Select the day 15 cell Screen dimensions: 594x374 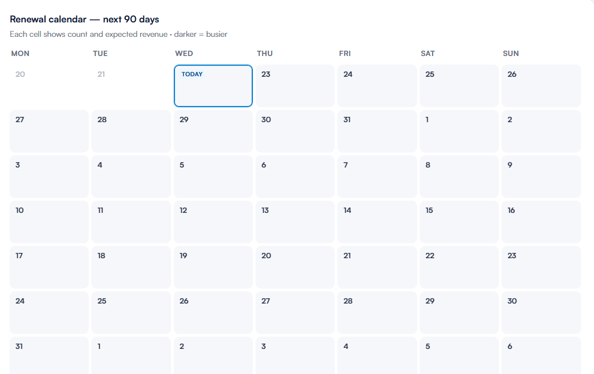coord(459,222)
